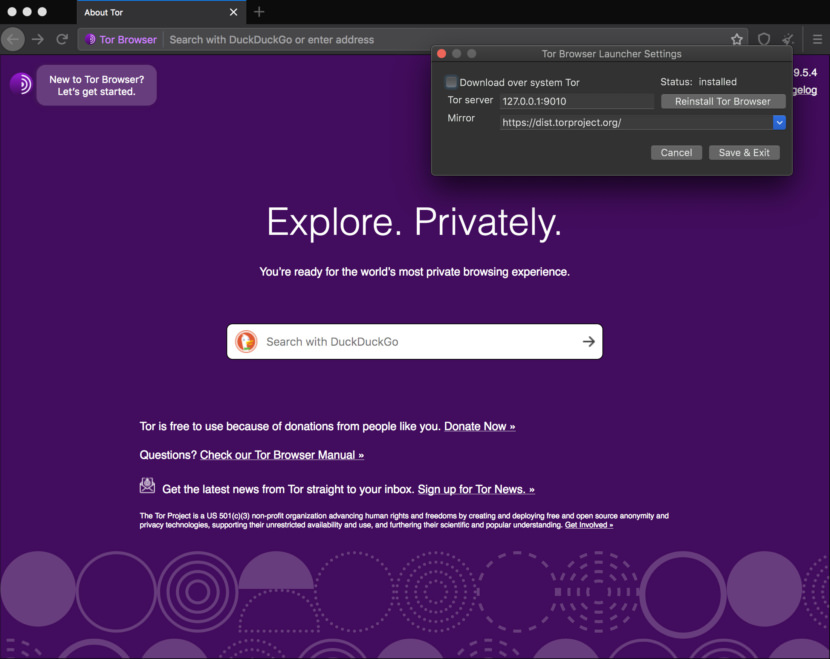Image resolution: width=830 pixels, height=659 pixels.
Task: Open the Changelog link
Action: click(806, 90)
